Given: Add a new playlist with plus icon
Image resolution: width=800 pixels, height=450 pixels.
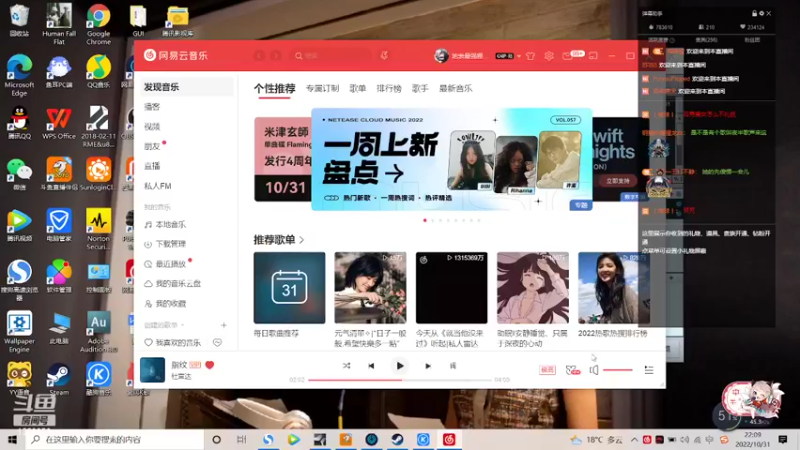Looking at the screenshot, I should click(x=223, y=325).
